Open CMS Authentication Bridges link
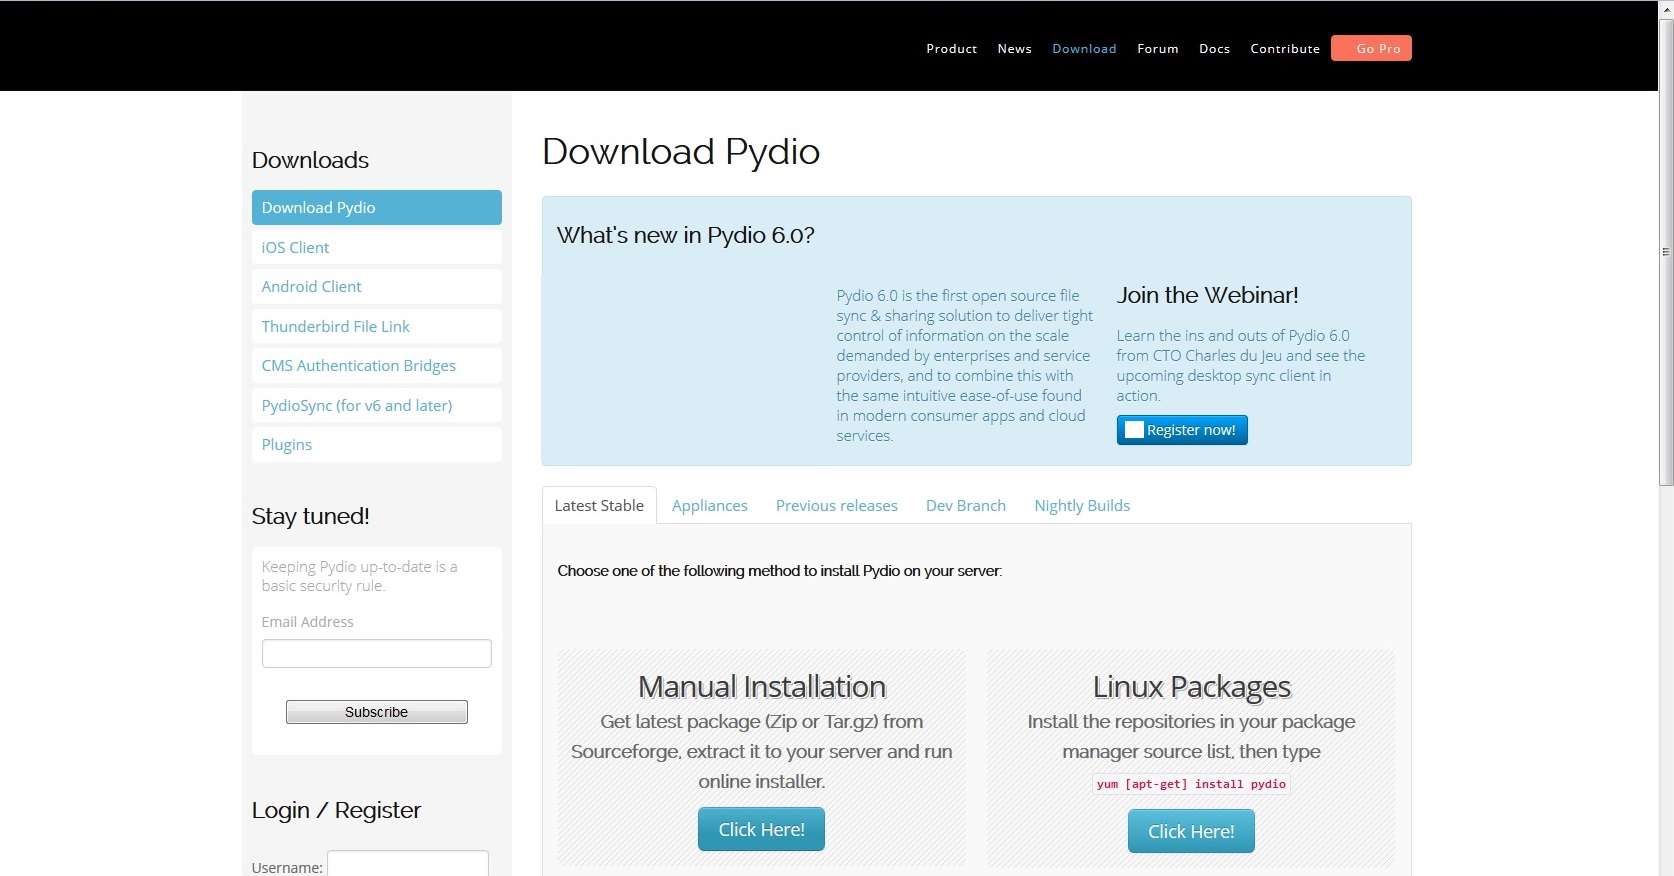The height and width of the screenshot is (876, 1674). [x=376, y=365]
